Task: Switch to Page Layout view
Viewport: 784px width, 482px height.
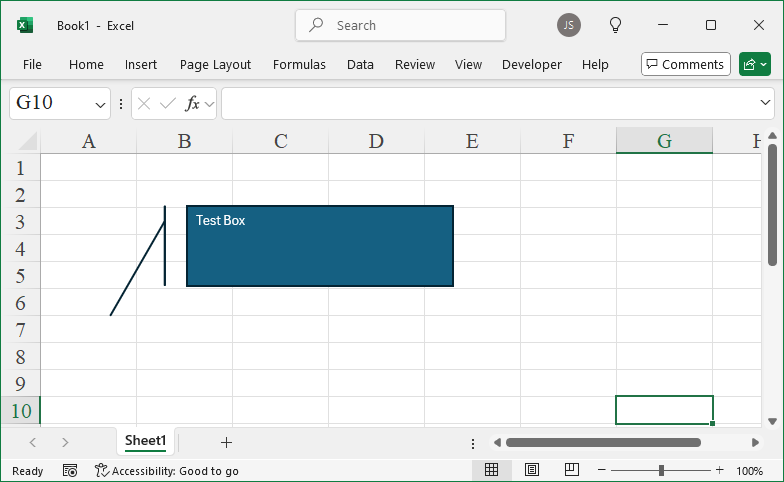Action: [x=532, y=470]
